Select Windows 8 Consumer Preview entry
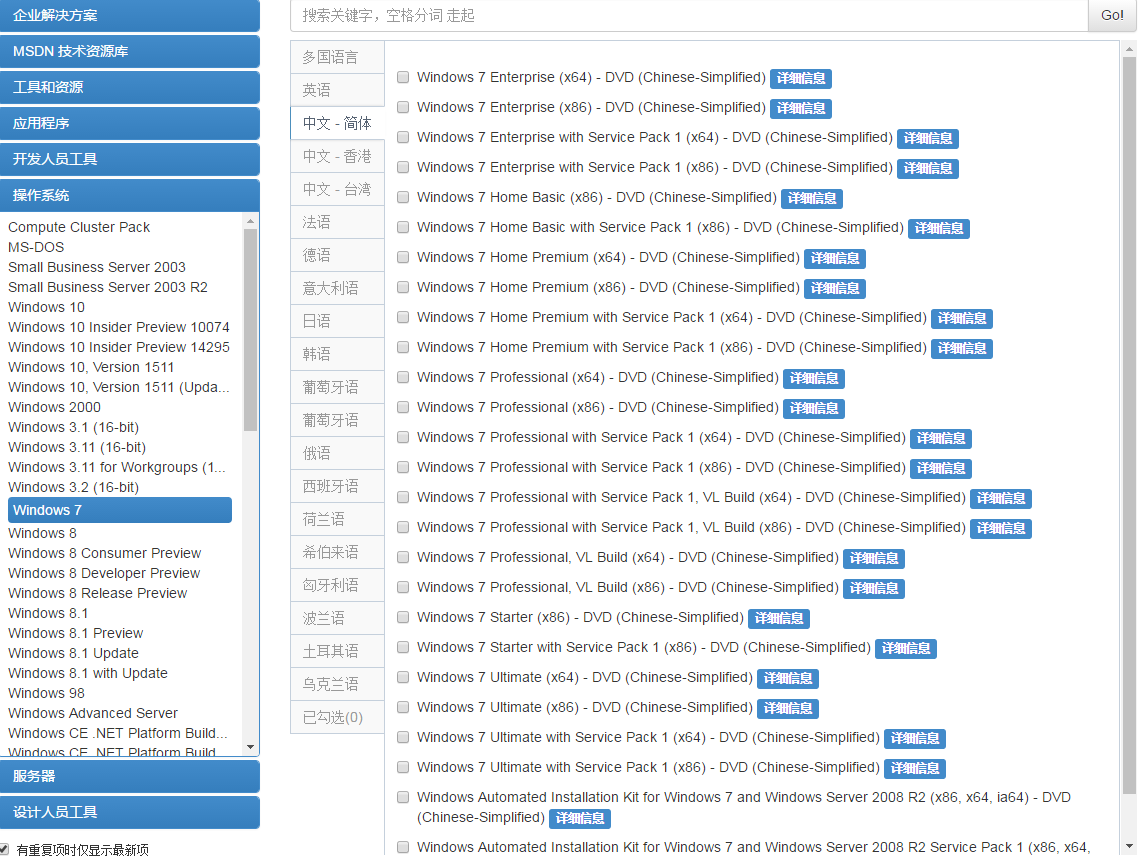Viewport: 1141px width, 862px height. (105, 554)
